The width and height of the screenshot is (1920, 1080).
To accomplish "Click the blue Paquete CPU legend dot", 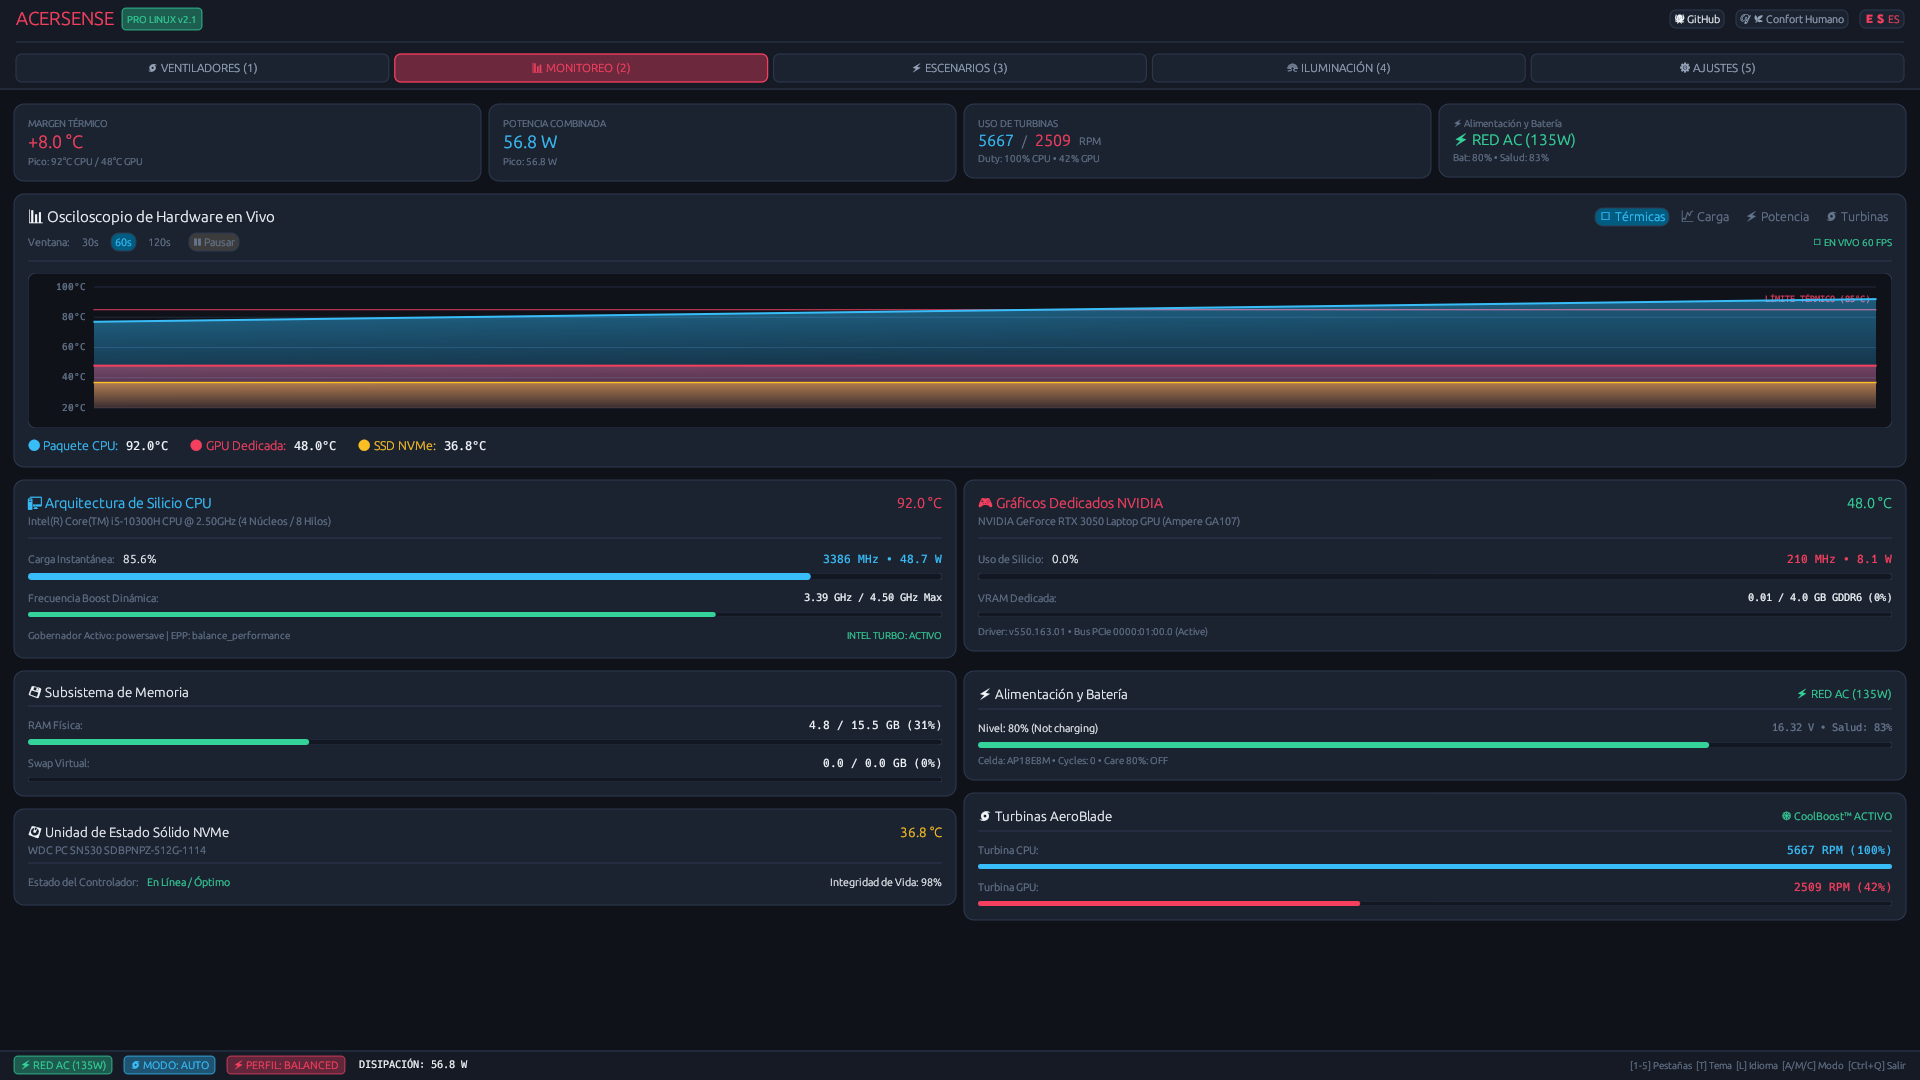I will pos(34,446).
